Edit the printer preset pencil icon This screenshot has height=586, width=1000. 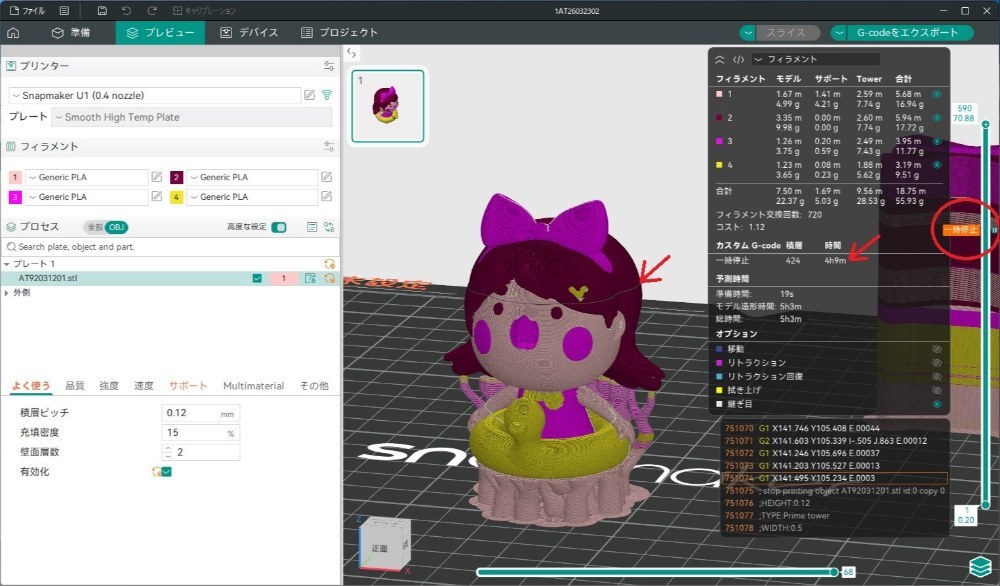pos(309,96)
